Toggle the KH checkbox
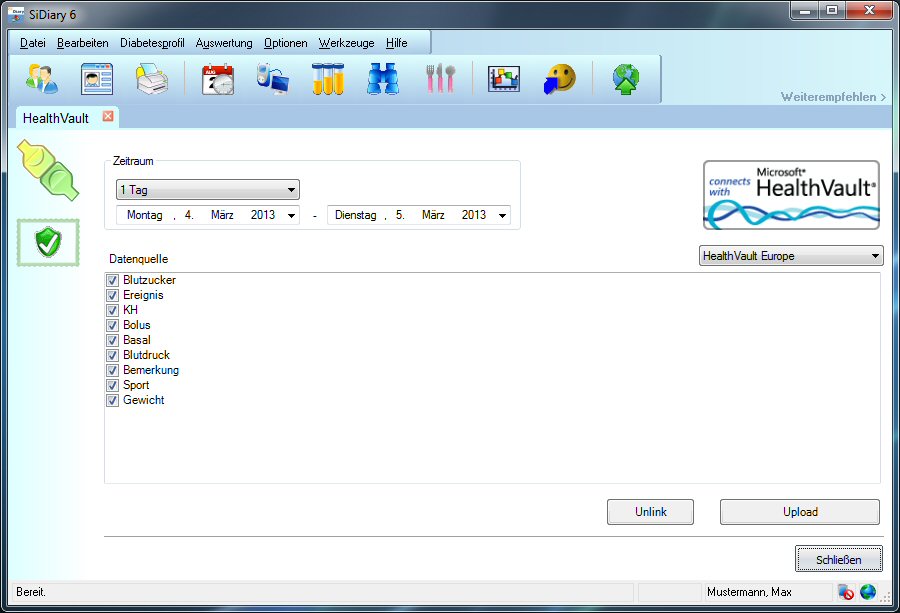The image size is (900, 613). point(112,311)
